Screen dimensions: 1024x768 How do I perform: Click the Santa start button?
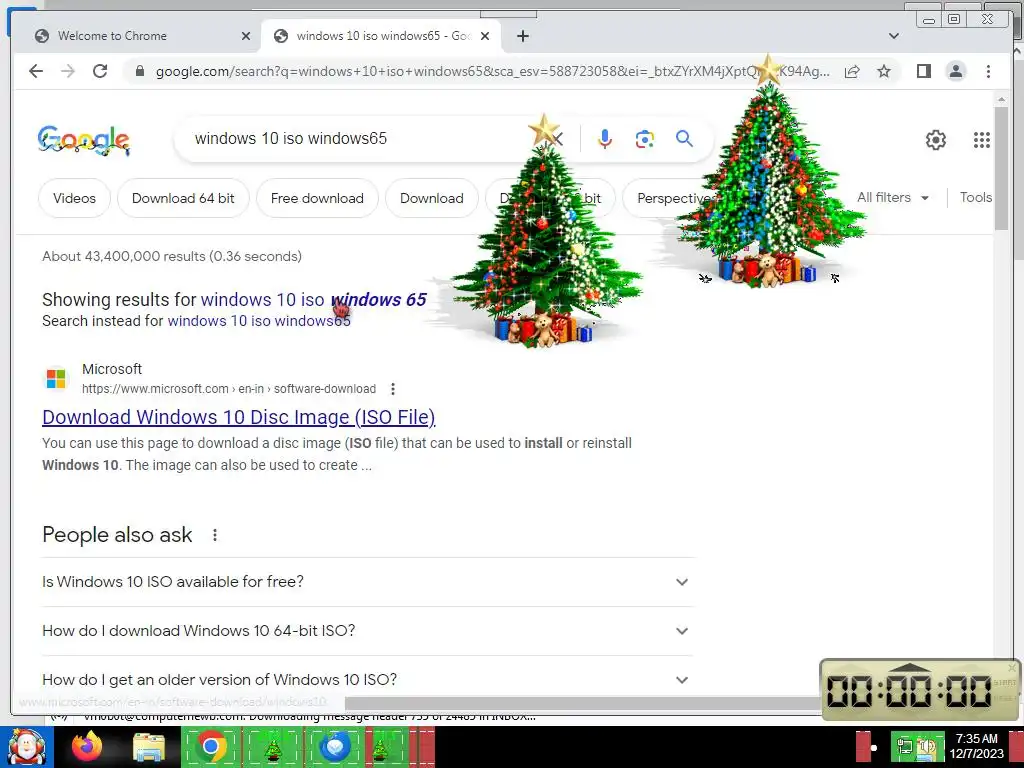point(26,747)
